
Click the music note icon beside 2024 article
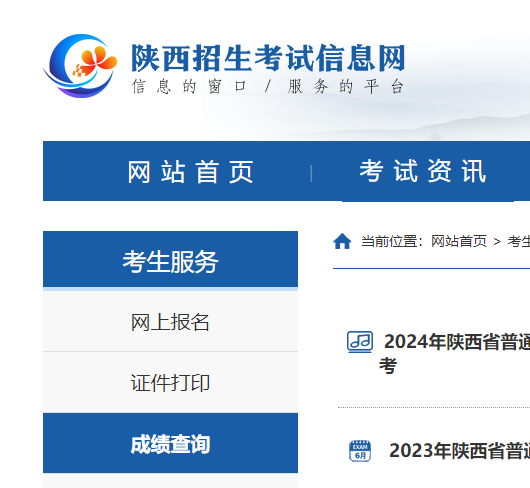(x=360, y=342)
